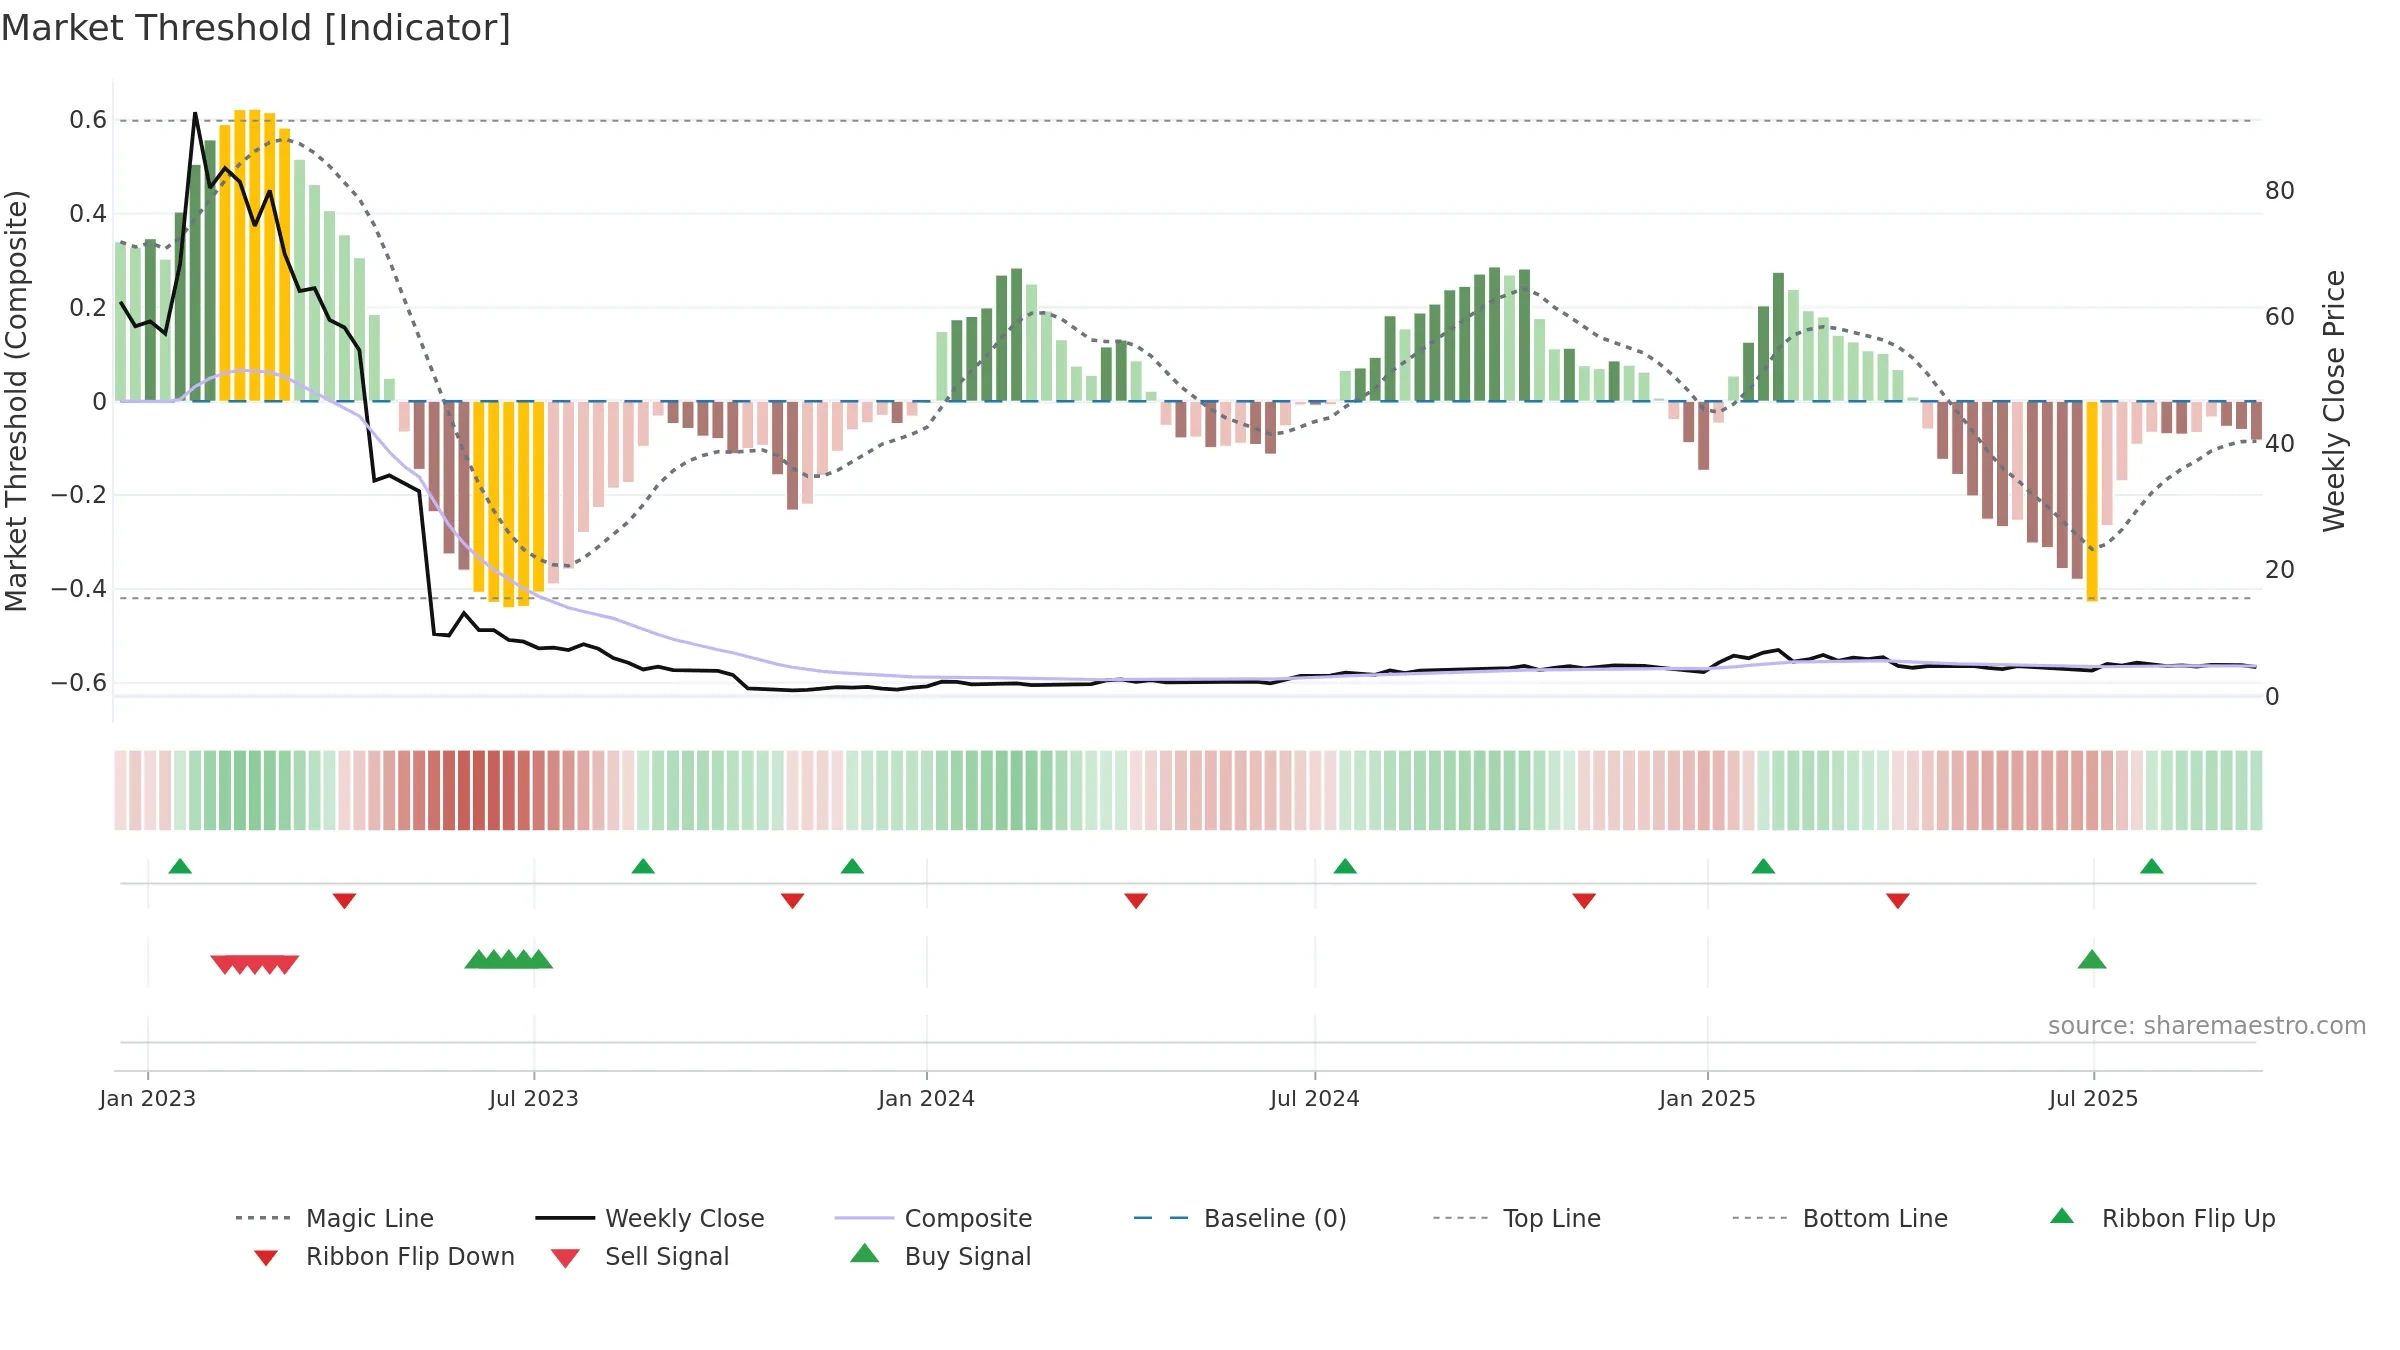
Task: Click the Ribbon Flip Up marker just after Jul 2024
Action: (1345, 866)
